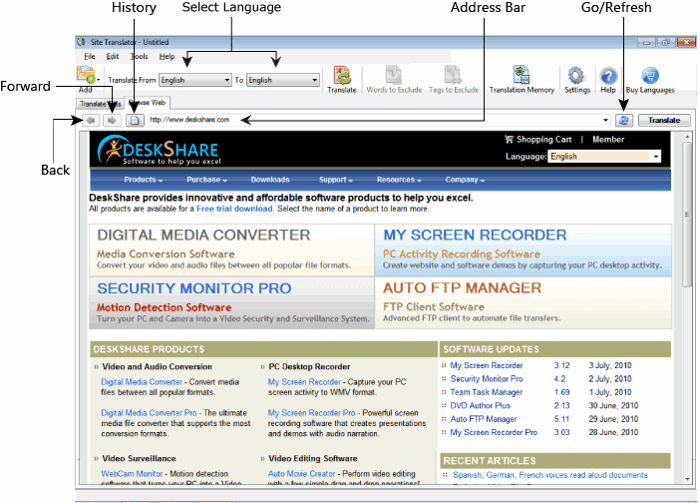
Task: Expand the address bar URL dropdown arrow
Action: [x=605, y=120]
